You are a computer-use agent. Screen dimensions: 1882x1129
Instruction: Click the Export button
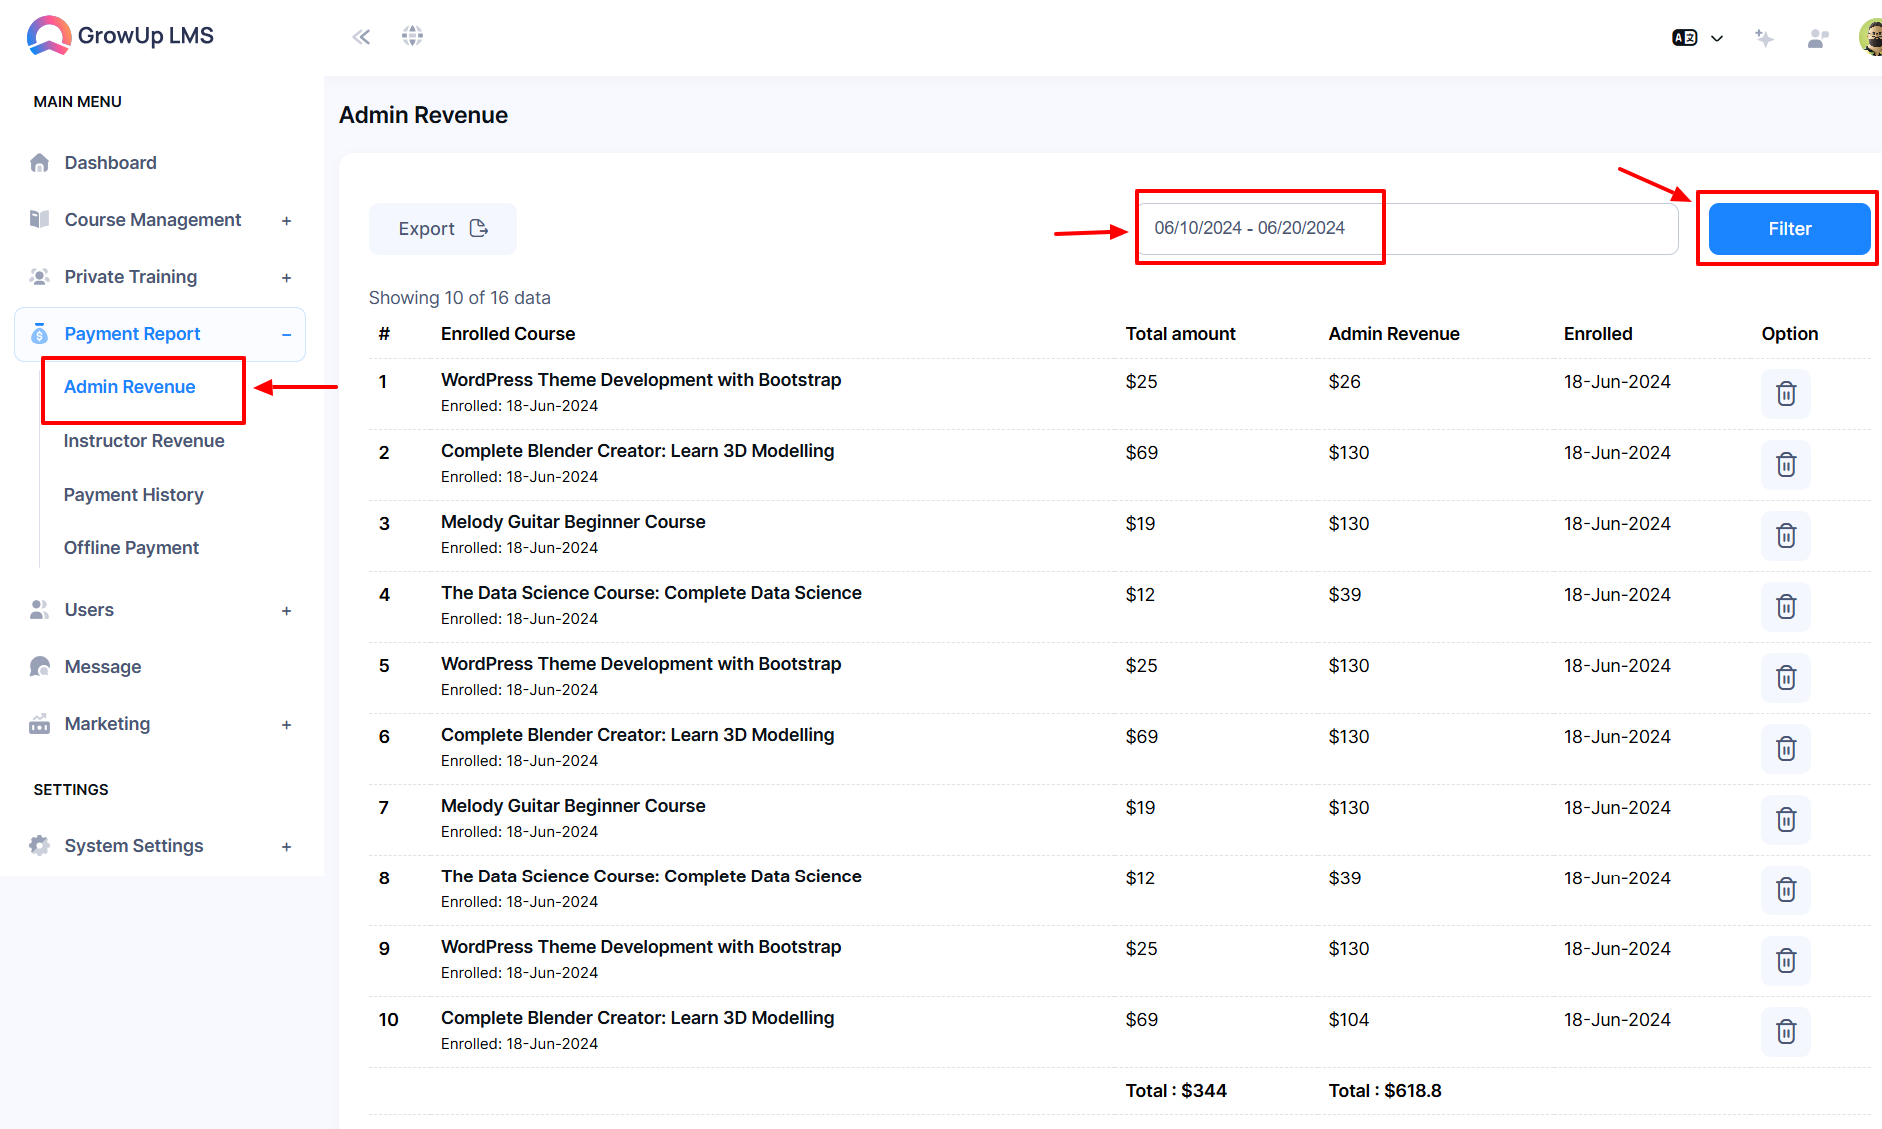pos(443,229)
